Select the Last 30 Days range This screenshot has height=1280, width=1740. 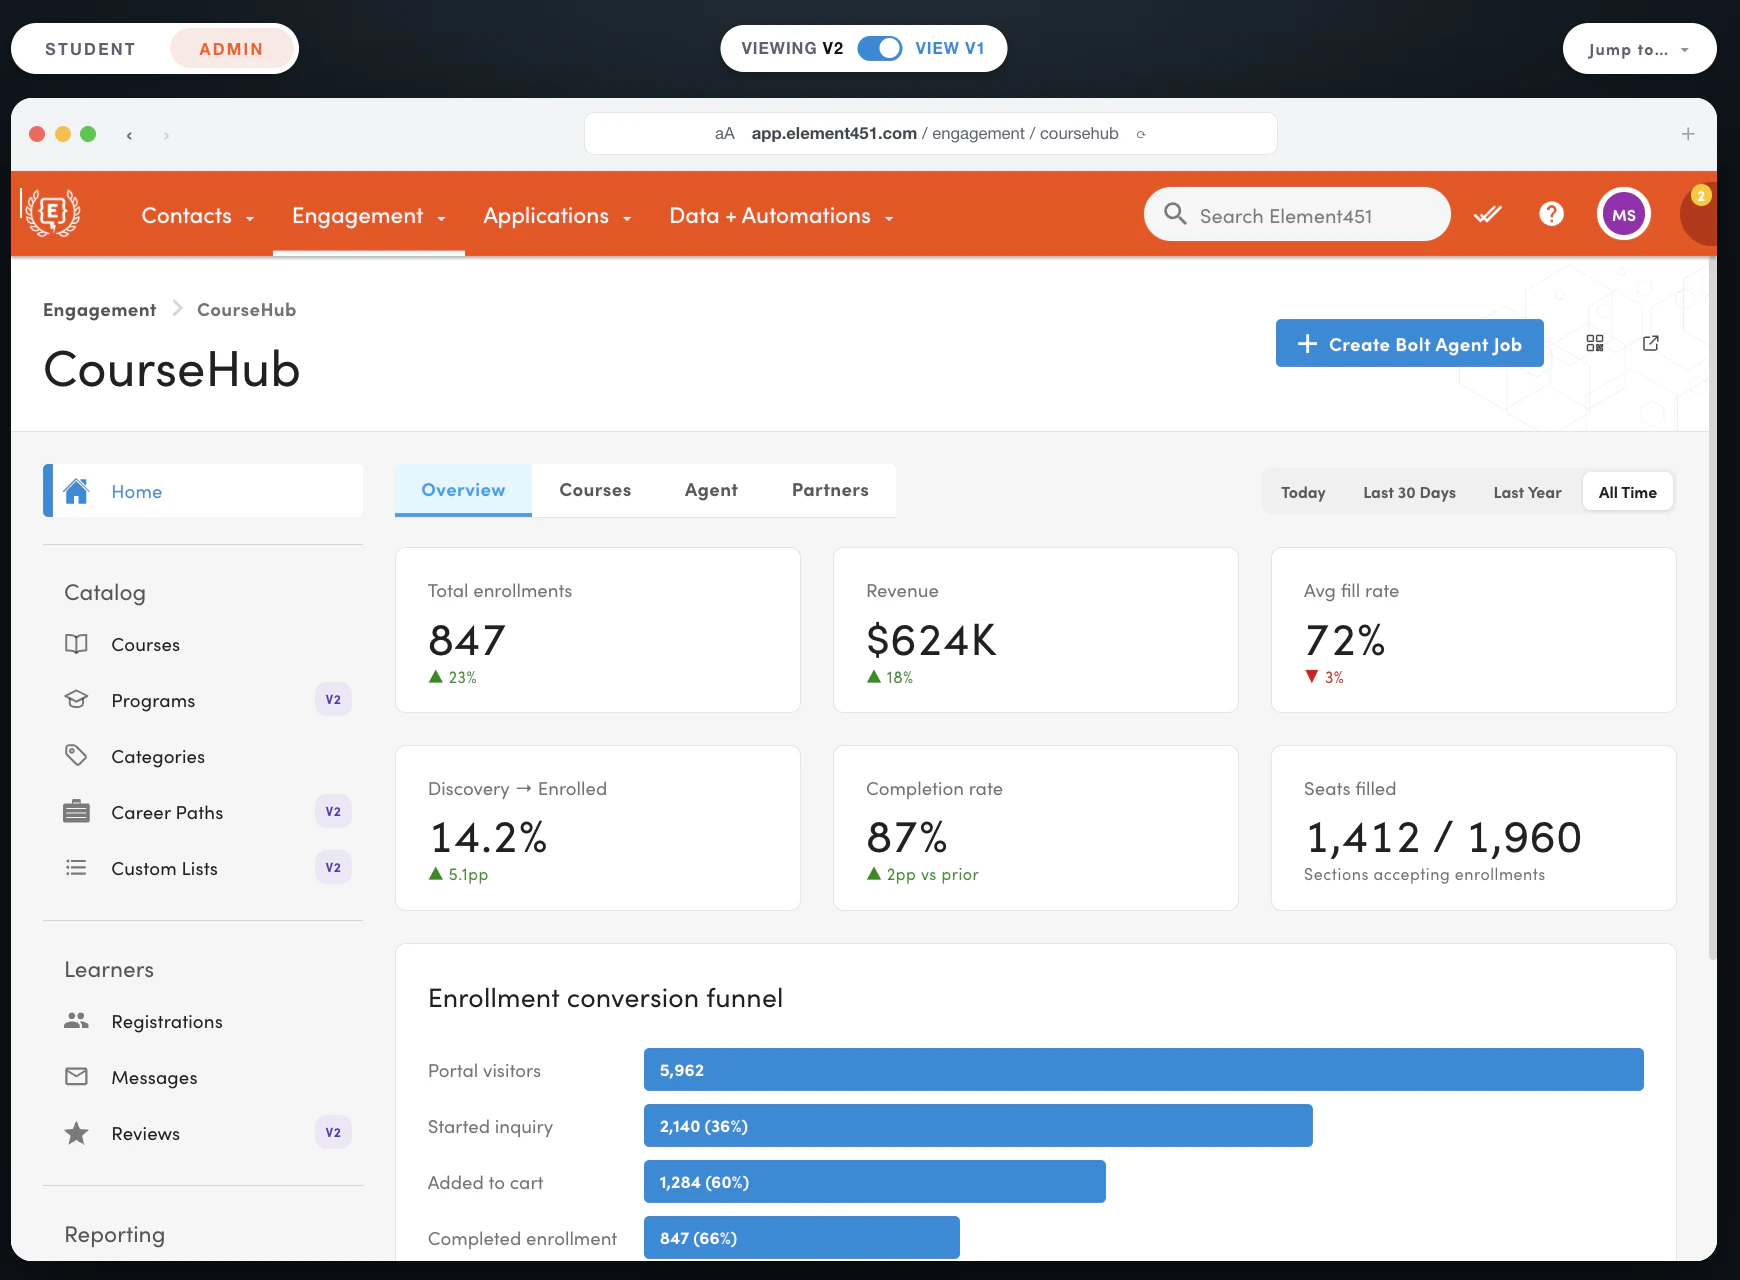(x=1409, y=492)
